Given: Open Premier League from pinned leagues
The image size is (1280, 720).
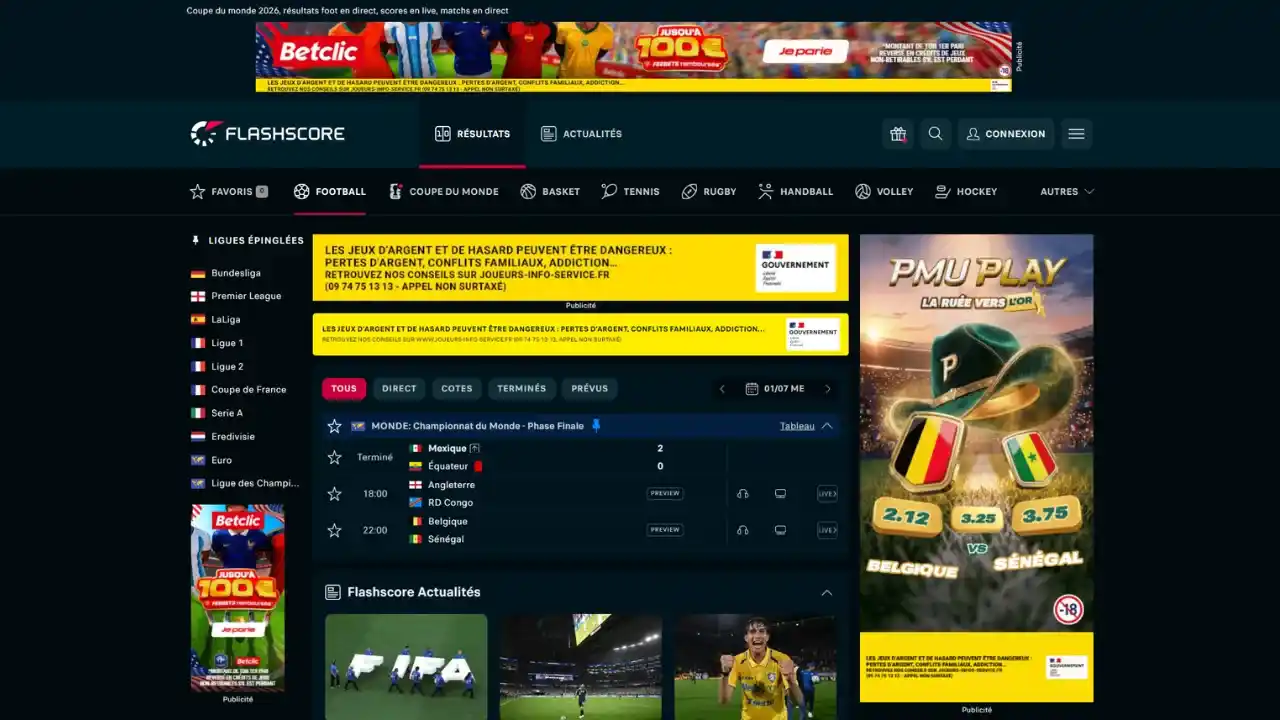Looking at the screenshot, I should click(x=246, y=296).
